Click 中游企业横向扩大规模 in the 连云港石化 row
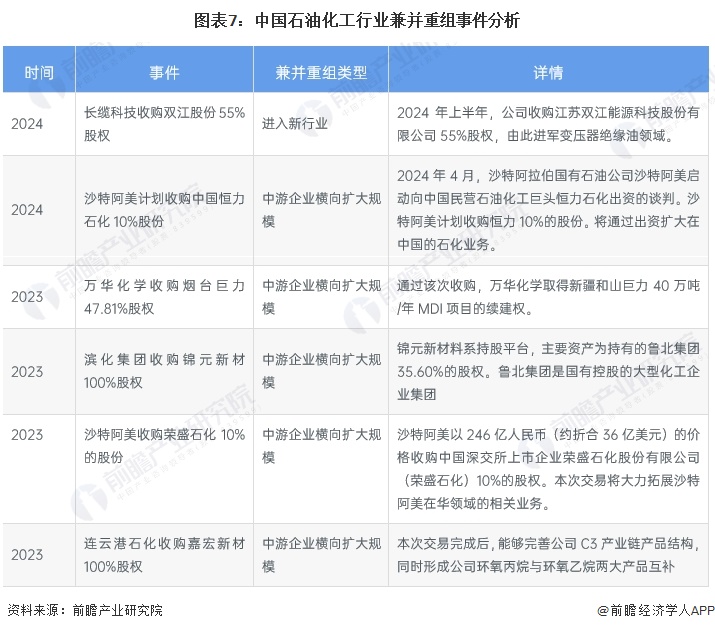Screen dimensions: 715x631 (321, 555)
